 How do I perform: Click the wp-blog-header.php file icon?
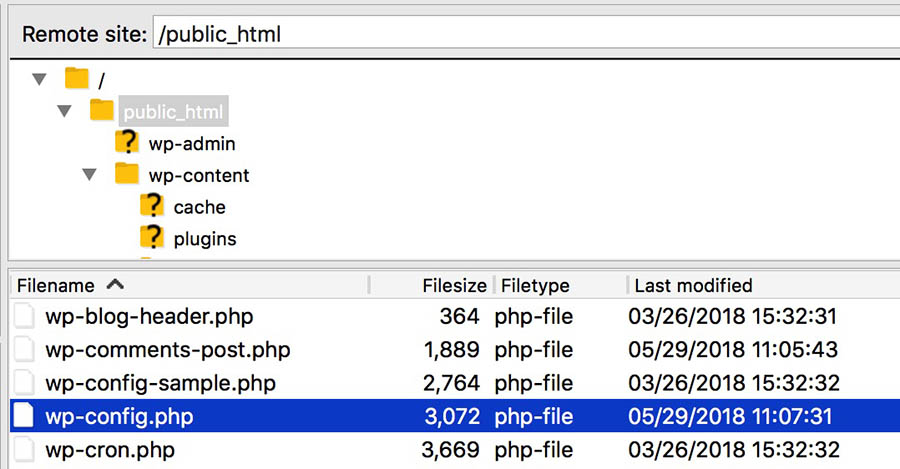(26, 317)
